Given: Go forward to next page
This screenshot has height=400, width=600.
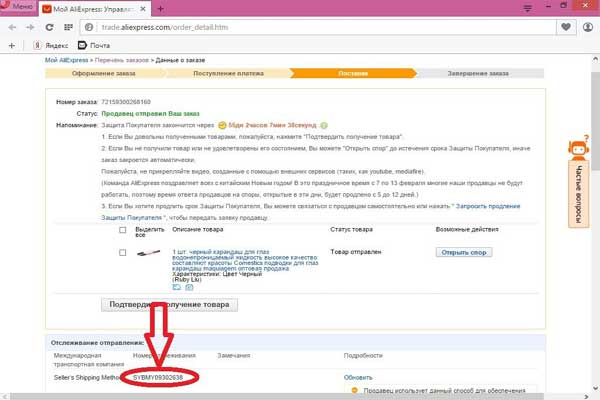Looking at the screenshot, I should (30, 27).
